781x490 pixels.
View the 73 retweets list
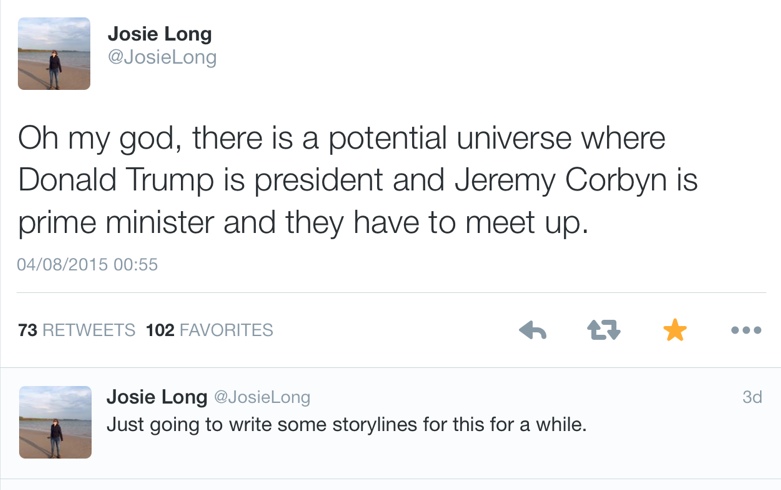77,330
